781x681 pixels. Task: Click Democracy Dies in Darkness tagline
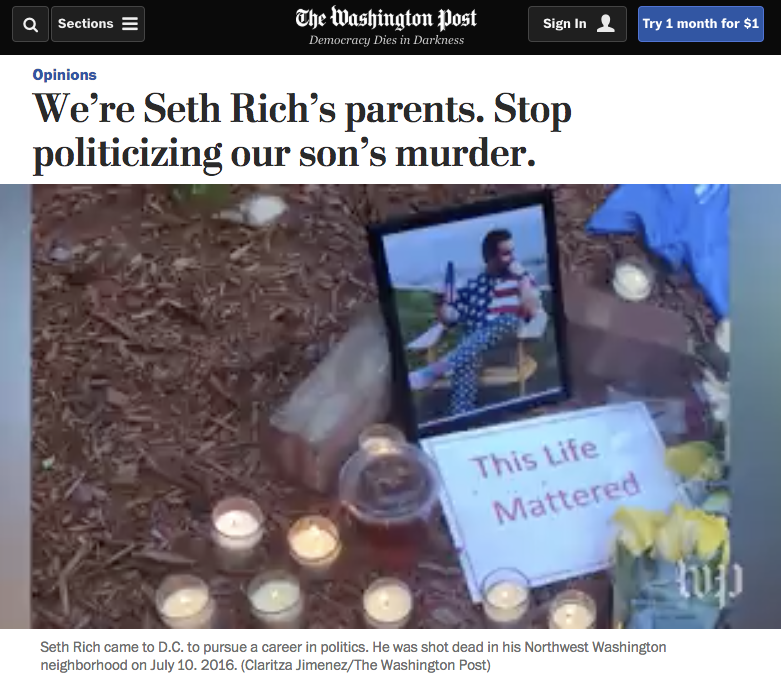click(x=386, y=40)
